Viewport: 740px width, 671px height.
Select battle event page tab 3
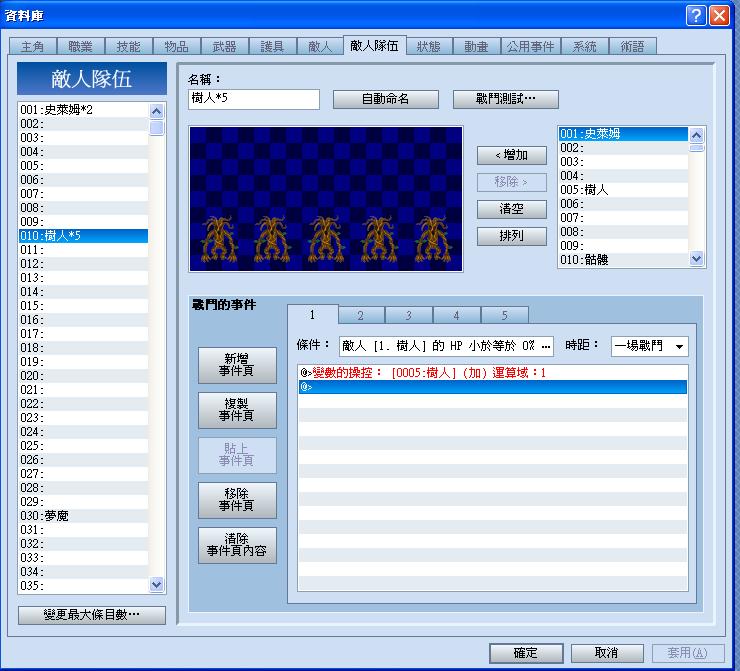point(409,316)
